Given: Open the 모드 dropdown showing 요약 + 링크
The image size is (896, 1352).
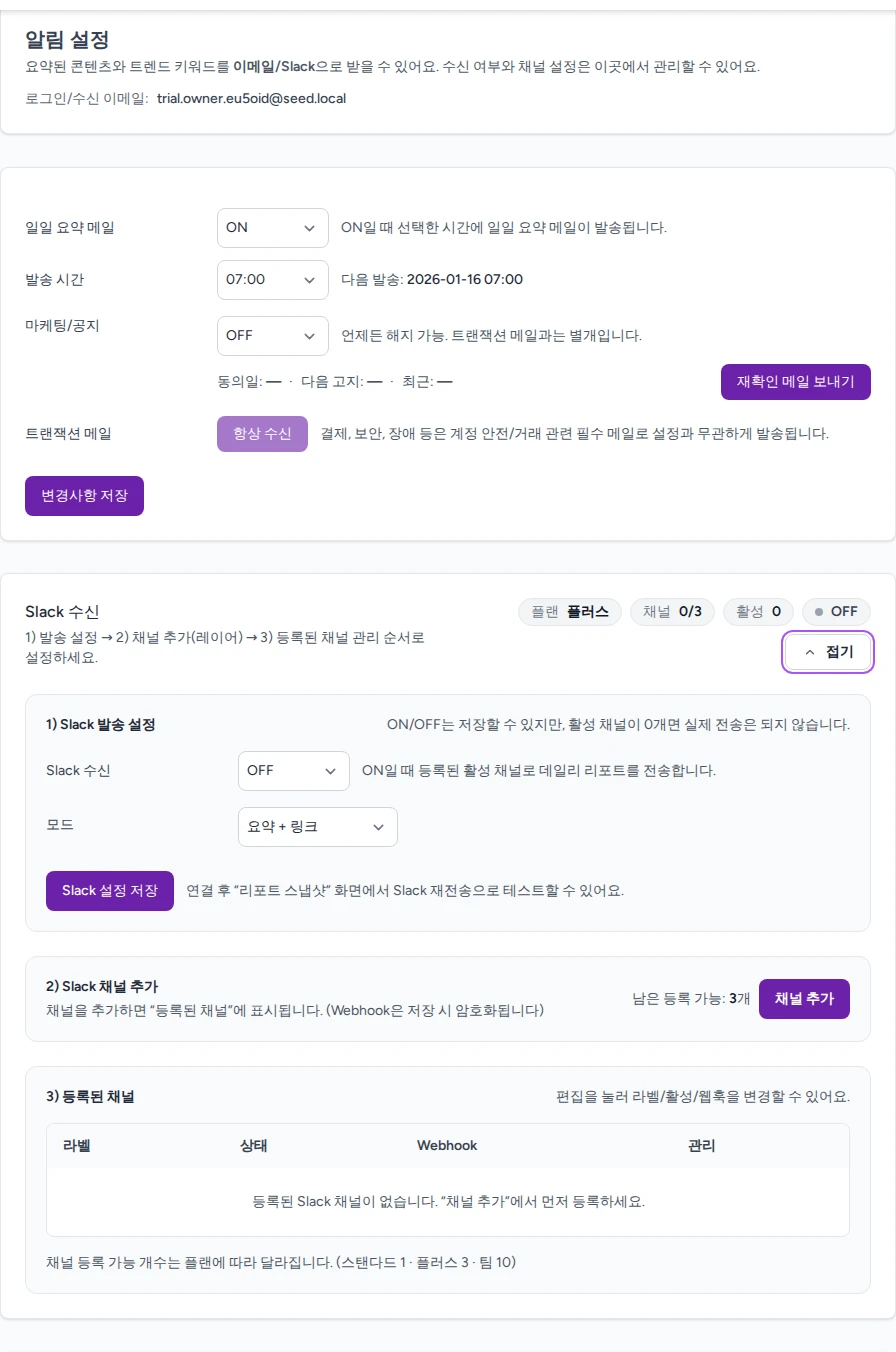Looking at the screenshot, I should pyautogui.click(x=317, y=827).
